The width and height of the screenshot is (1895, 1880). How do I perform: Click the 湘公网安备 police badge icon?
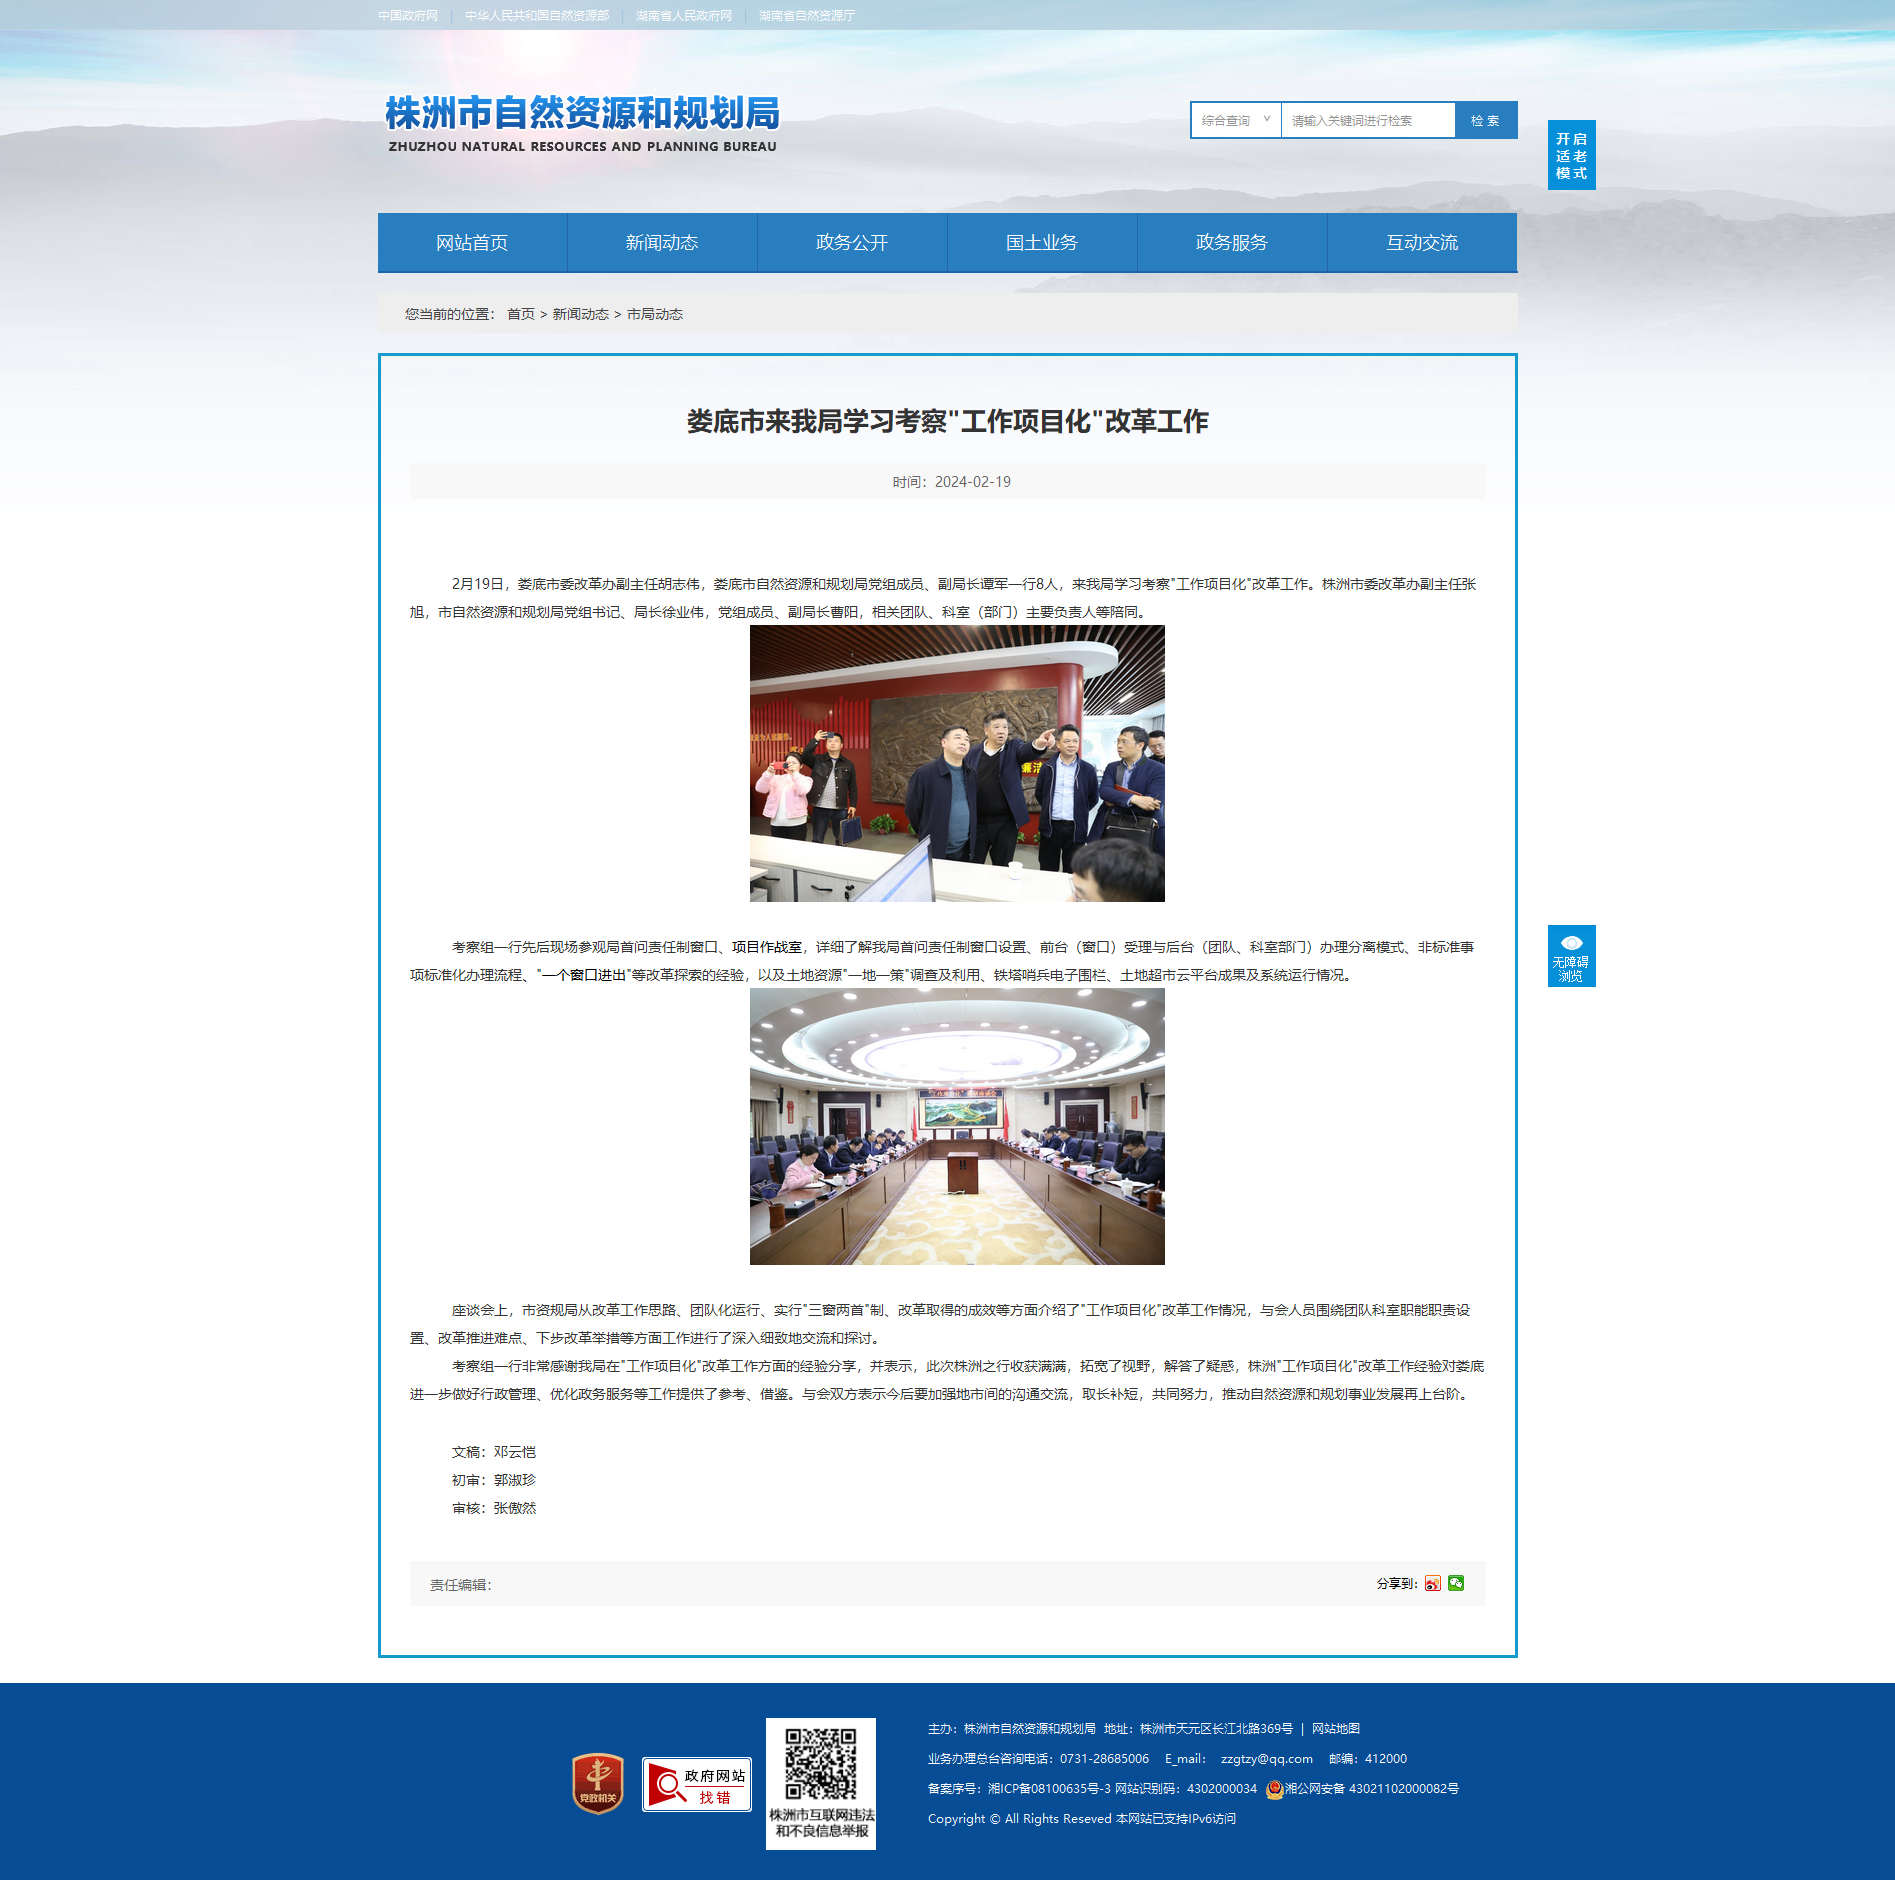click(1274, 1789)
